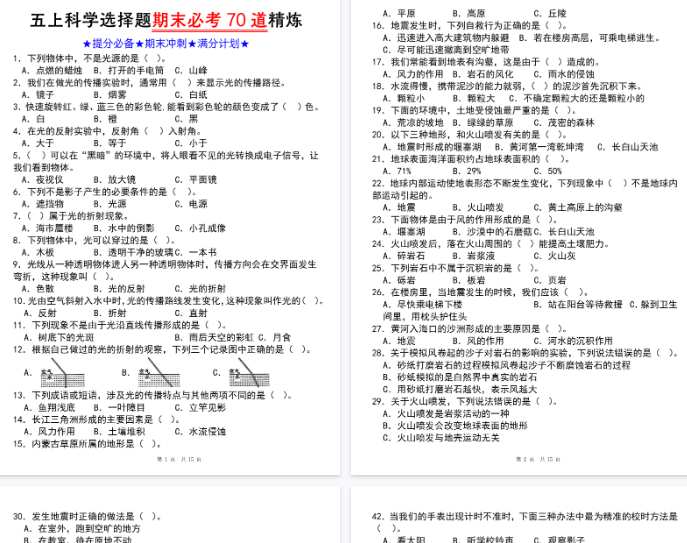Select option "B. 橙" in question 3
The image size is (687, 543).
point(105,119)
